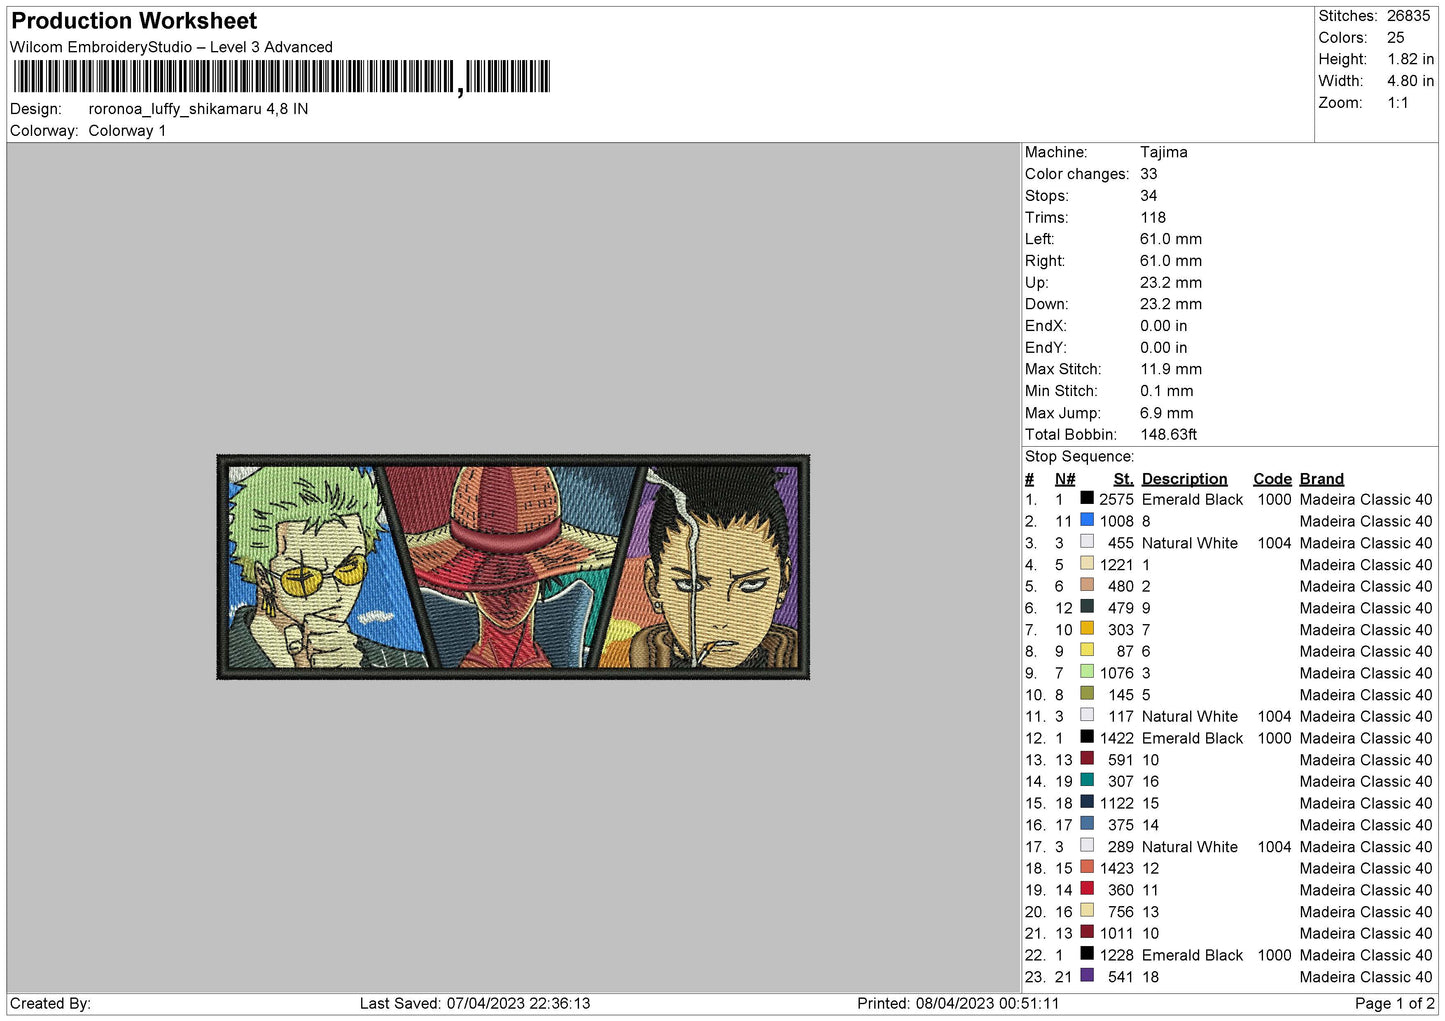Select the navy swatch beside 1122 stitches
1445x1021 pixels.
click(x=1087, y=802)
